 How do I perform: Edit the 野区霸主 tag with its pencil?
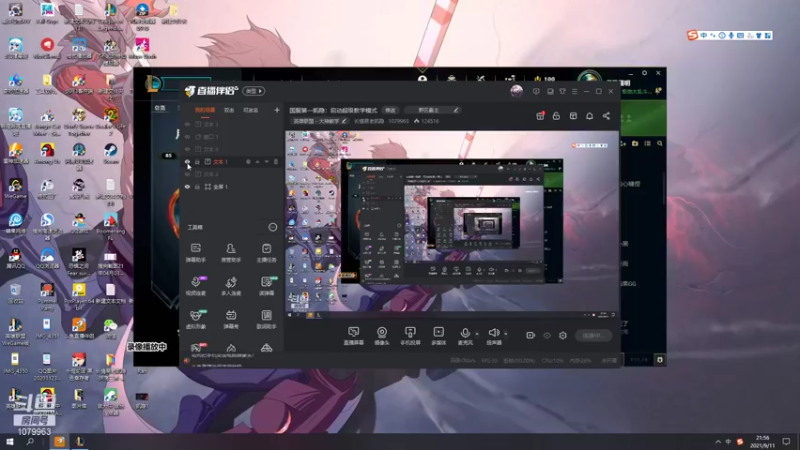point(456,110)
